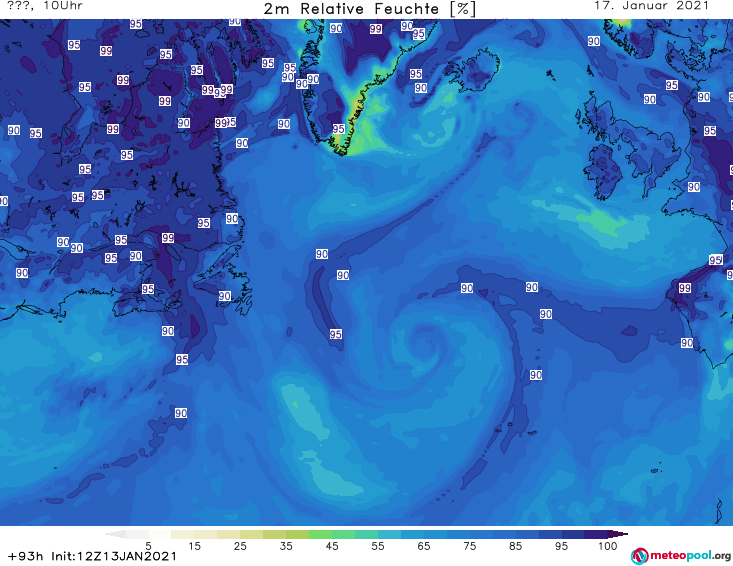Image resolution: width=733 pixels, height=566 pixels.
Task: Click the 'Init:12Z13JAN2021' initialization text
Action: click(x=114, y=556)
